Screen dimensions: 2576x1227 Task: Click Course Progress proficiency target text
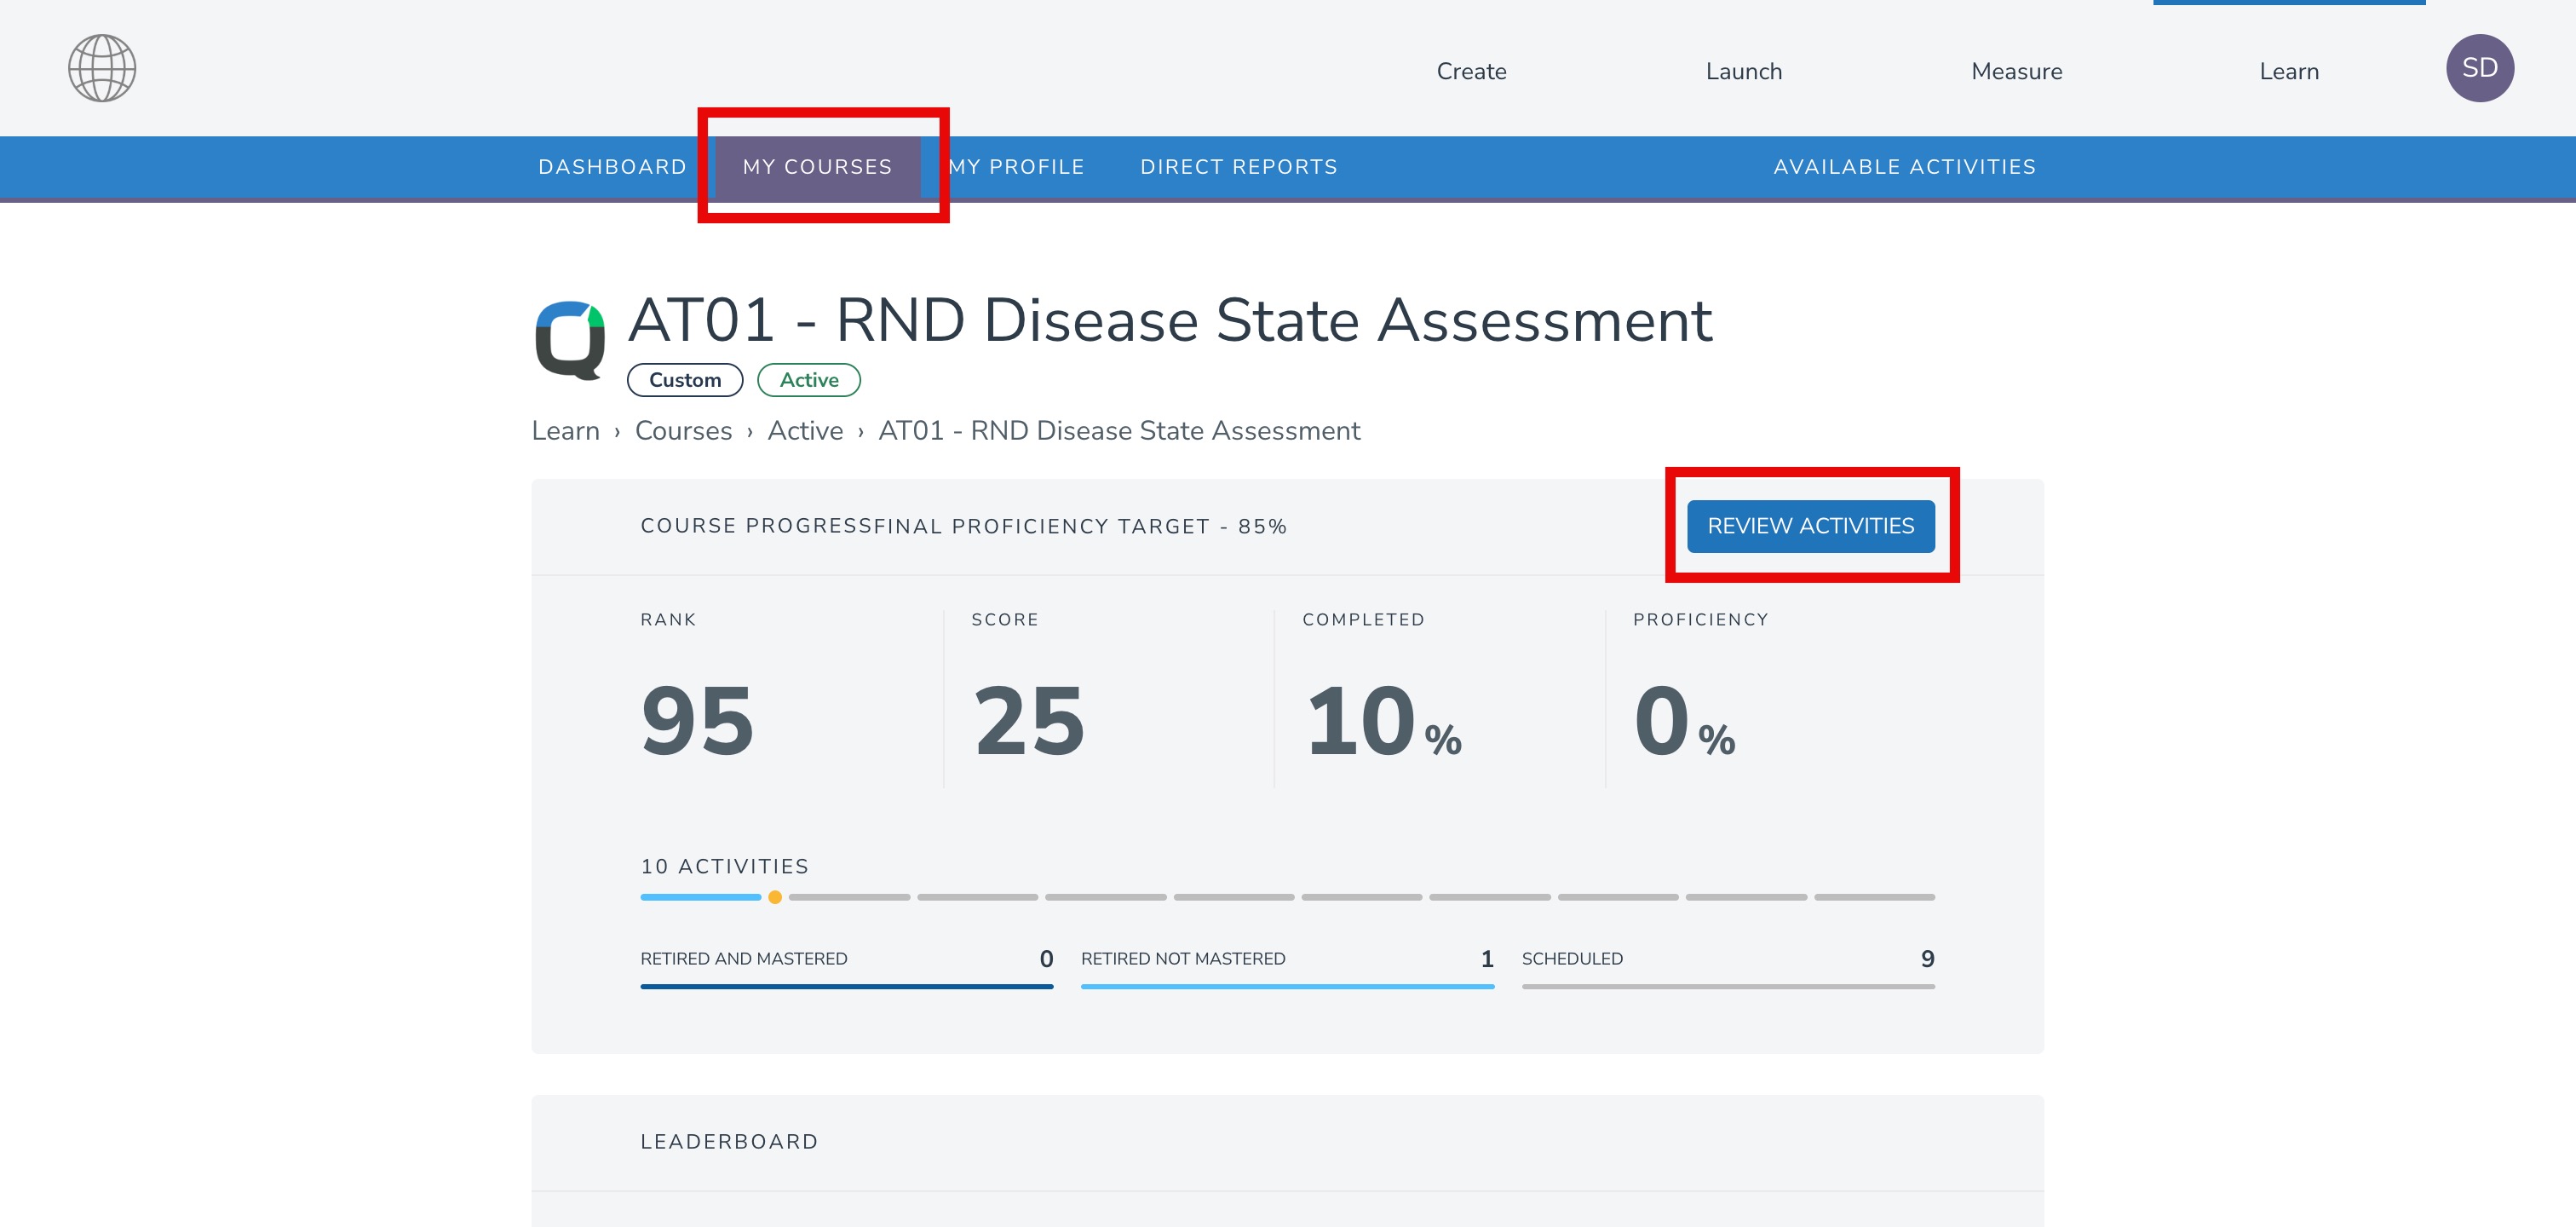(963, 527)
